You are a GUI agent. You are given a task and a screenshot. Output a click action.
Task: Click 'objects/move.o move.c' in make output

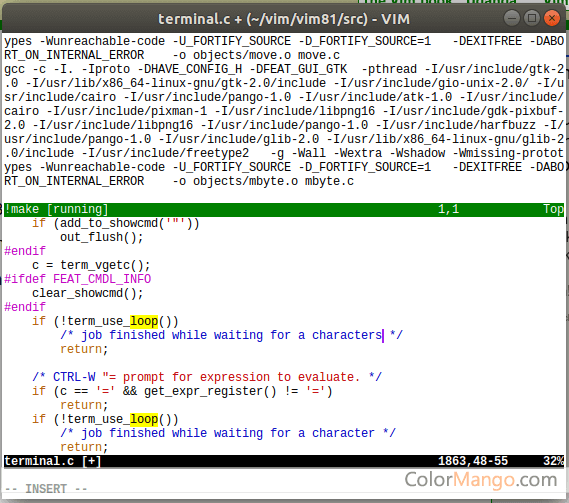tap(266, 55)
